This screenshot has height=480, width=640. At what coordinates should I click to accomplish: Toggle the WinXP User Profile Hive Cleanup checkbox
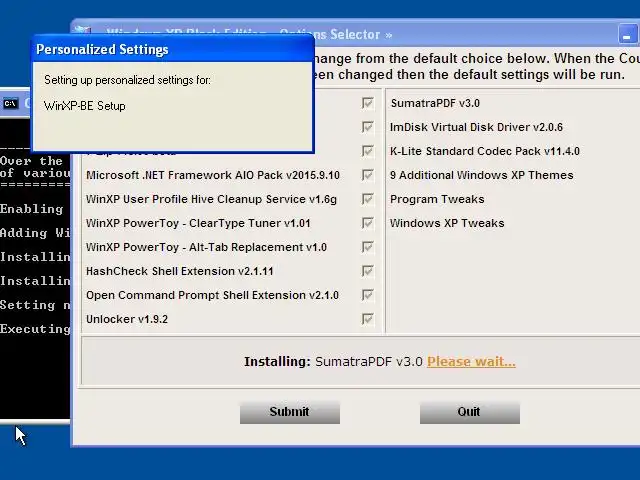click(x=367, y=199)
